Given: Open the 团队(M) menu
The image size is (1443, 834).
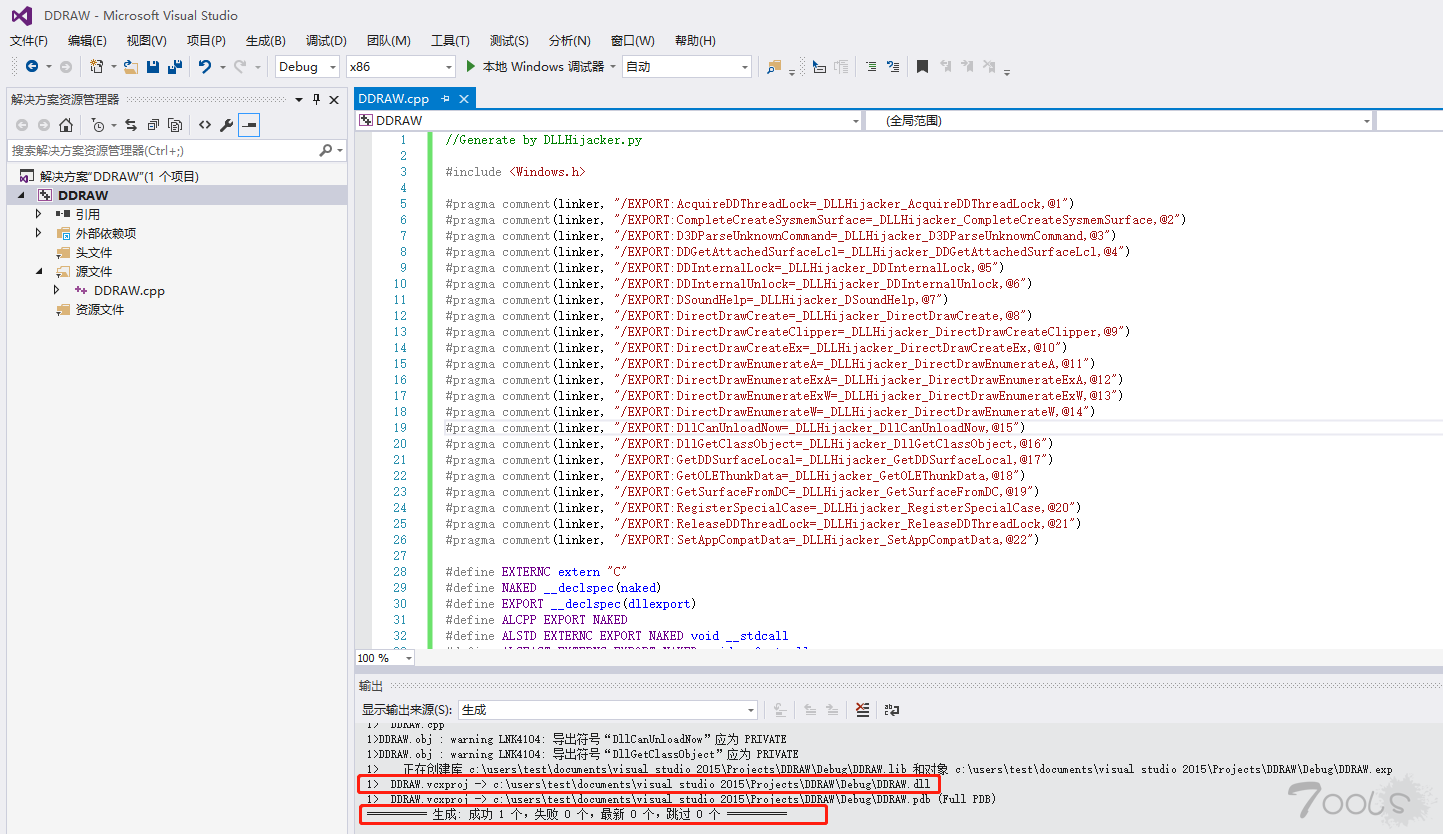Looking at the screenshot, I should (389, 41).
